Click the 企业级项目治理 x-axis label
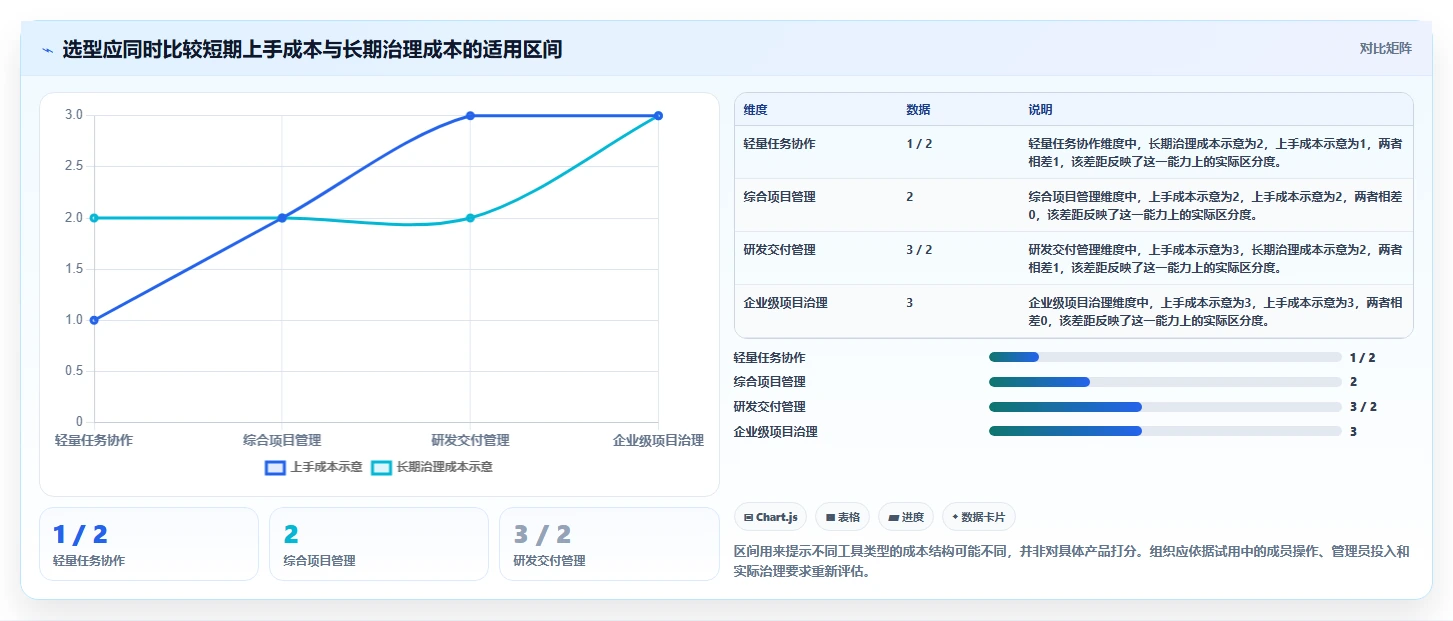This screenshot has width=1453, height=621. pos(658,440)
